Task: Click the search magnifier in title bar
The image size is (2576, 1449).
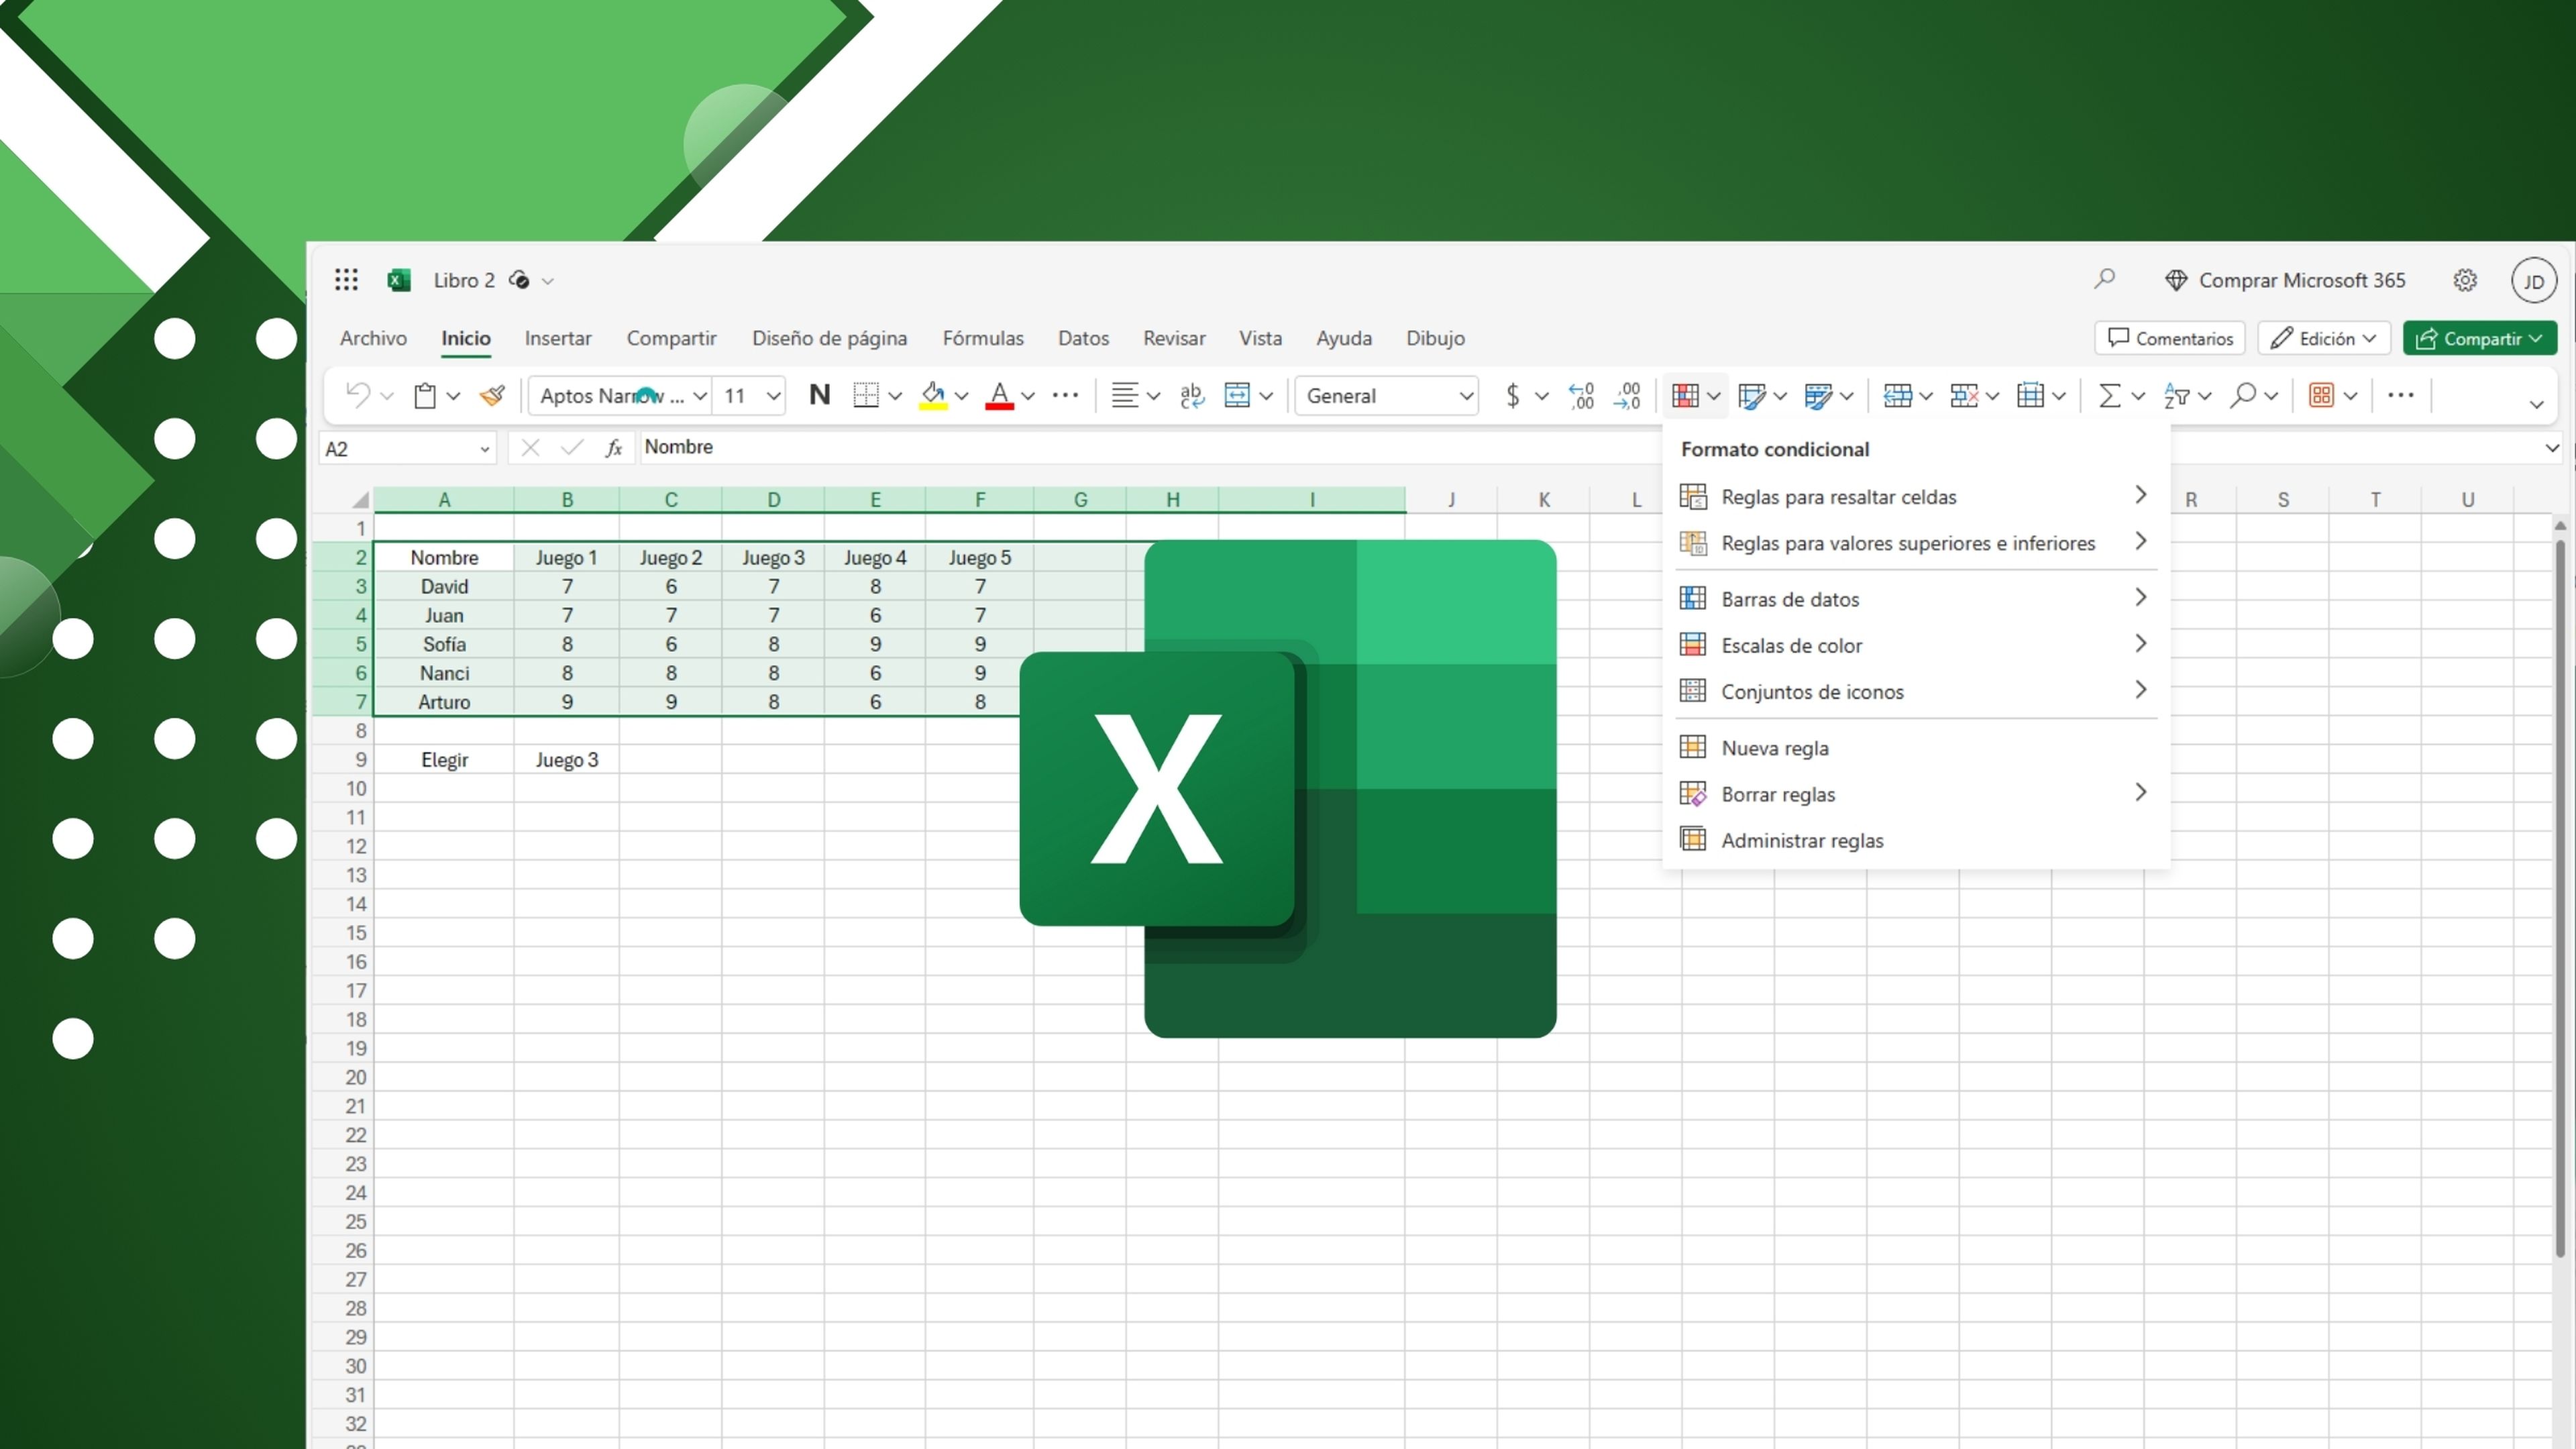Action: [x=2105, y=279]
